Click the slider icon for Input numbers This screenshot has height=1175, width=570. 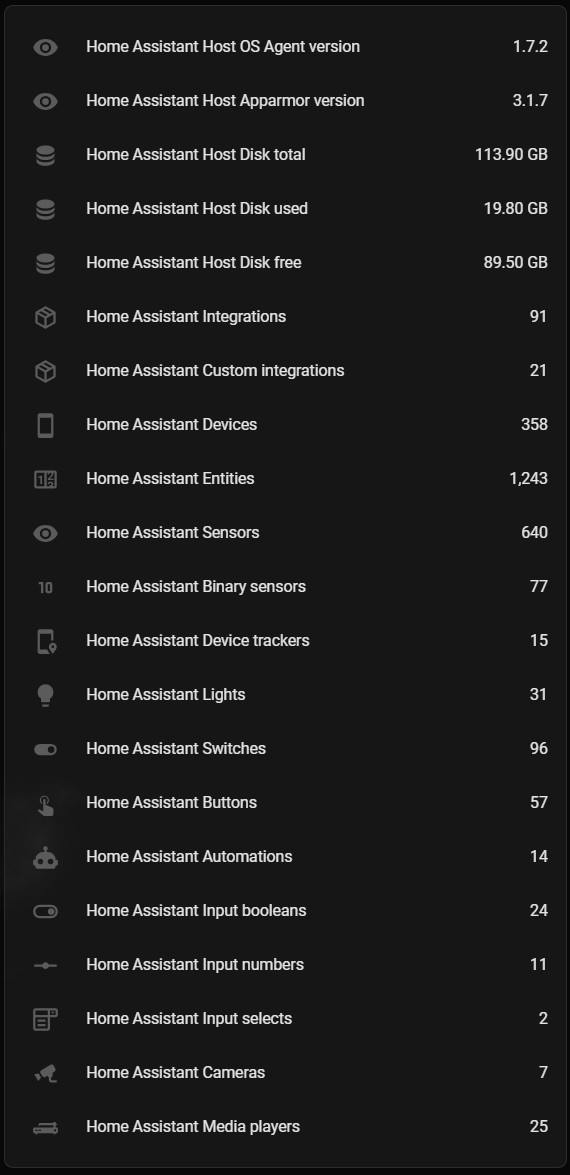[45, 965]
